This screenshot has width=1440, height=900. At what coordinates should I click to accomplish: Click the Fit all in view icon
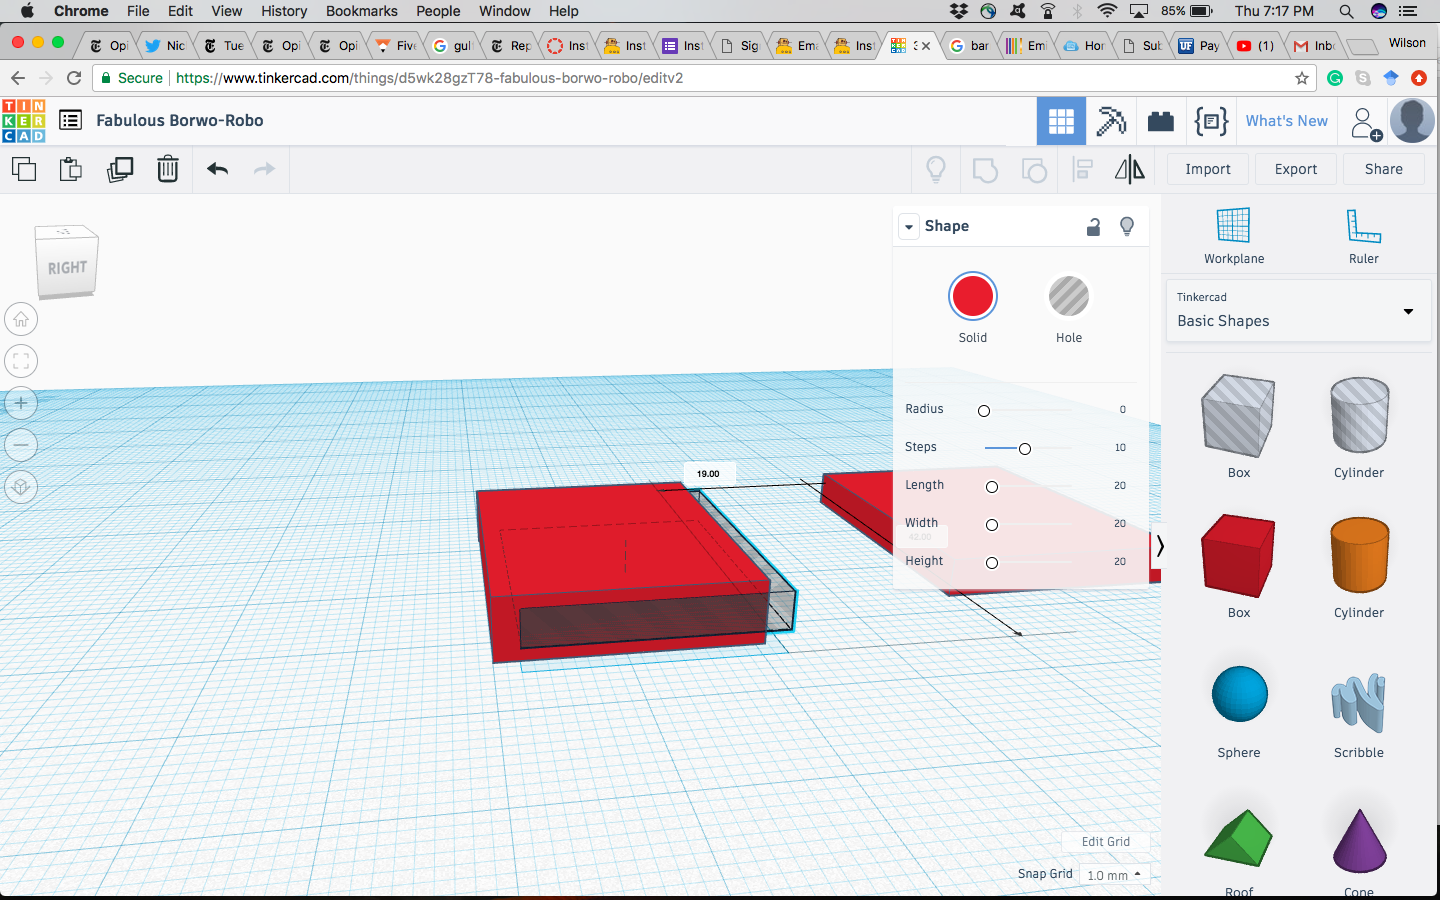(x=21, y=361)
